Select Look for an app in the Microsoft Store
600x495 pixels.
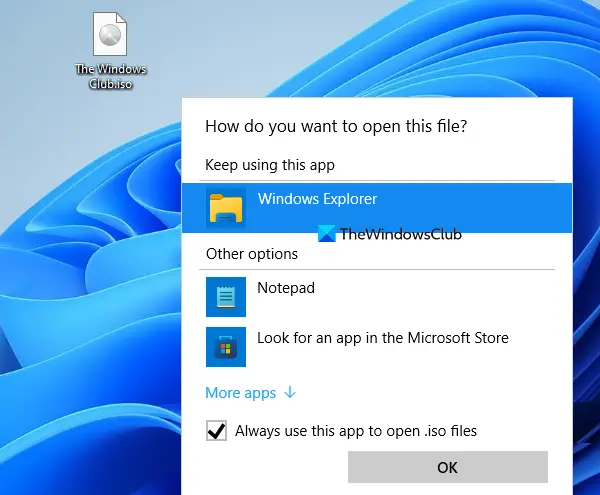(383, 338)
